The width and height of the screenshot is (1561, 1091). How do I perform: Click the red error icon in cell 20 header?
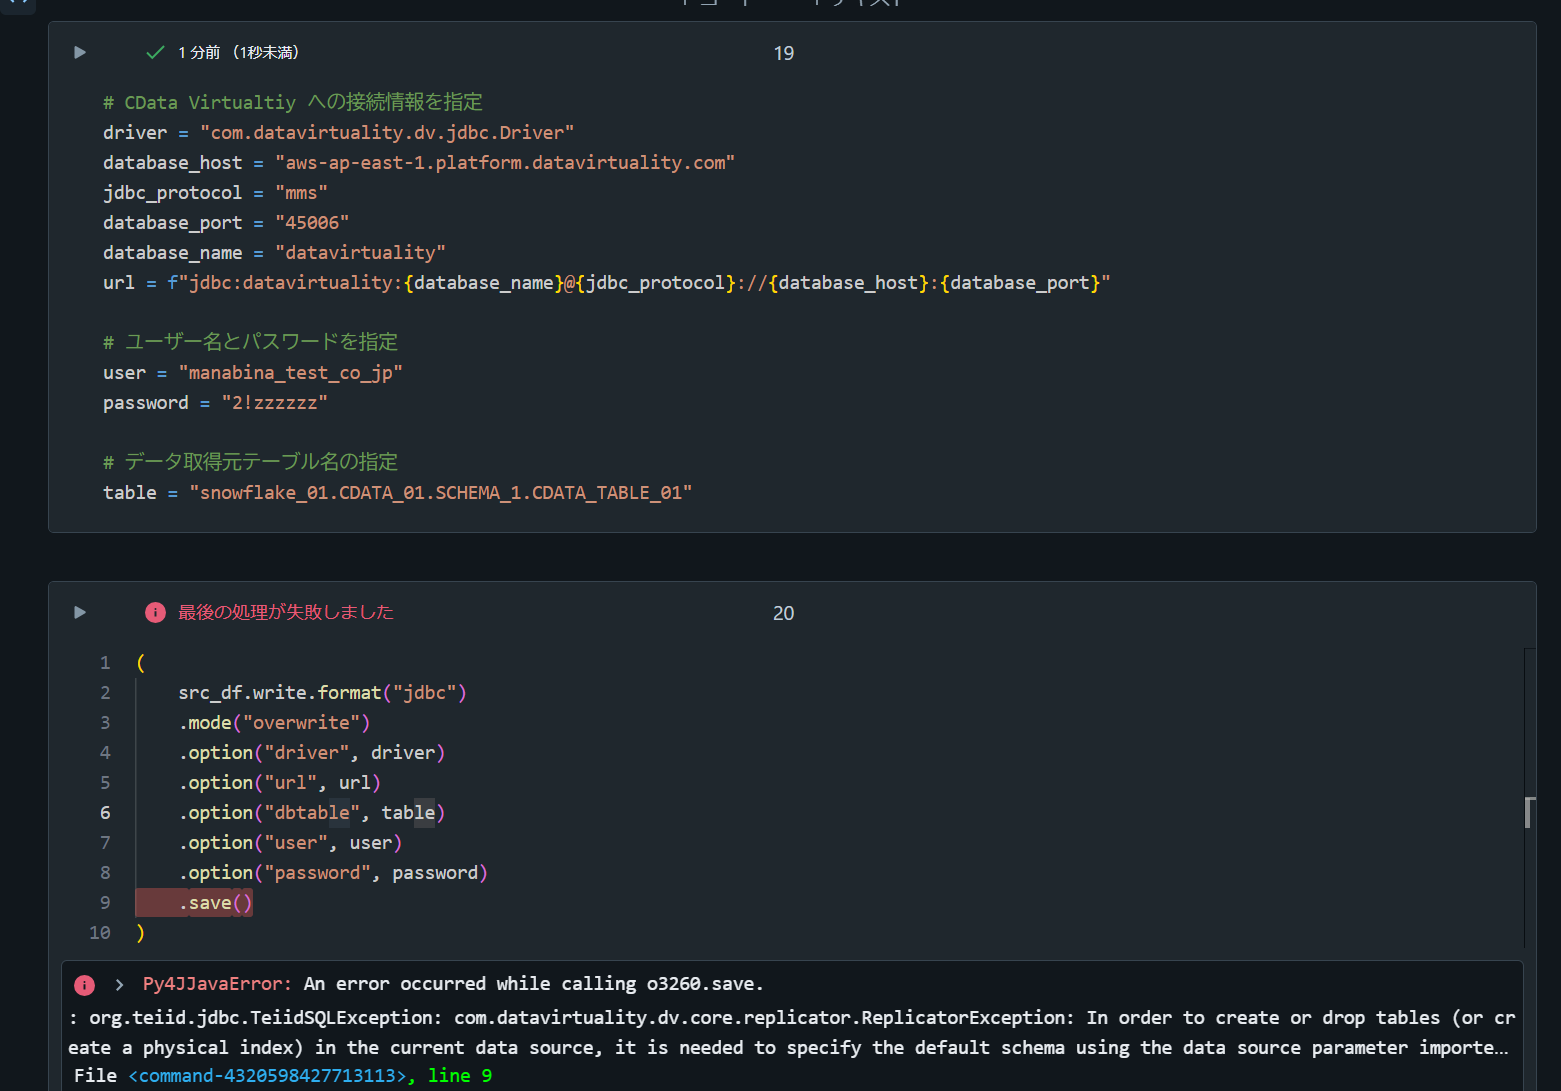click(x=155, y=612)
